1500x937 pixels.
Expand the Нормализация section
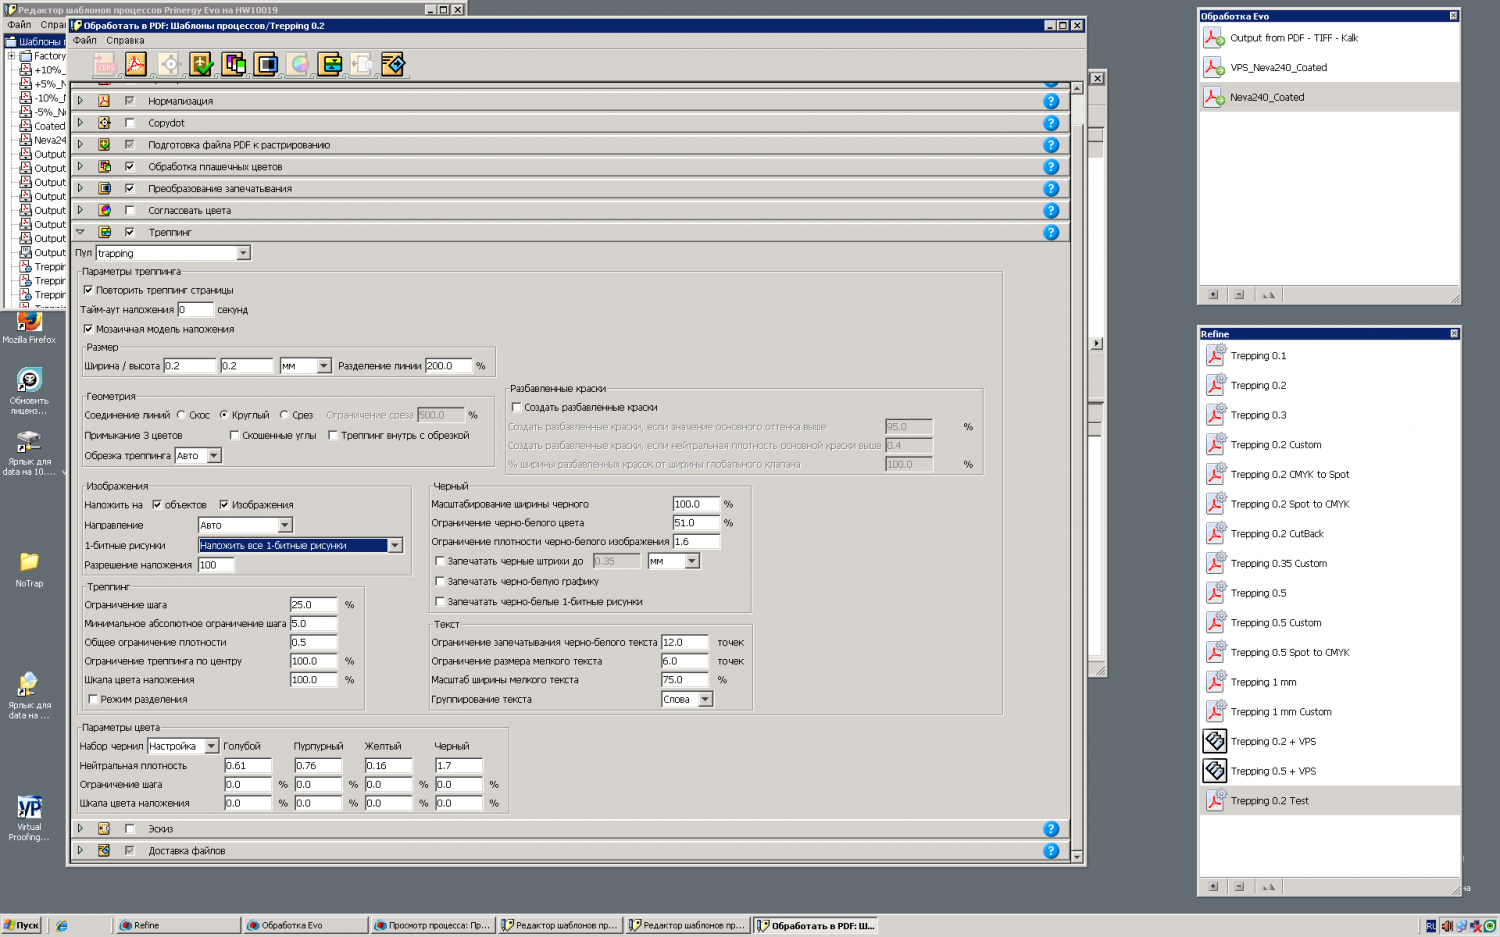80,101
